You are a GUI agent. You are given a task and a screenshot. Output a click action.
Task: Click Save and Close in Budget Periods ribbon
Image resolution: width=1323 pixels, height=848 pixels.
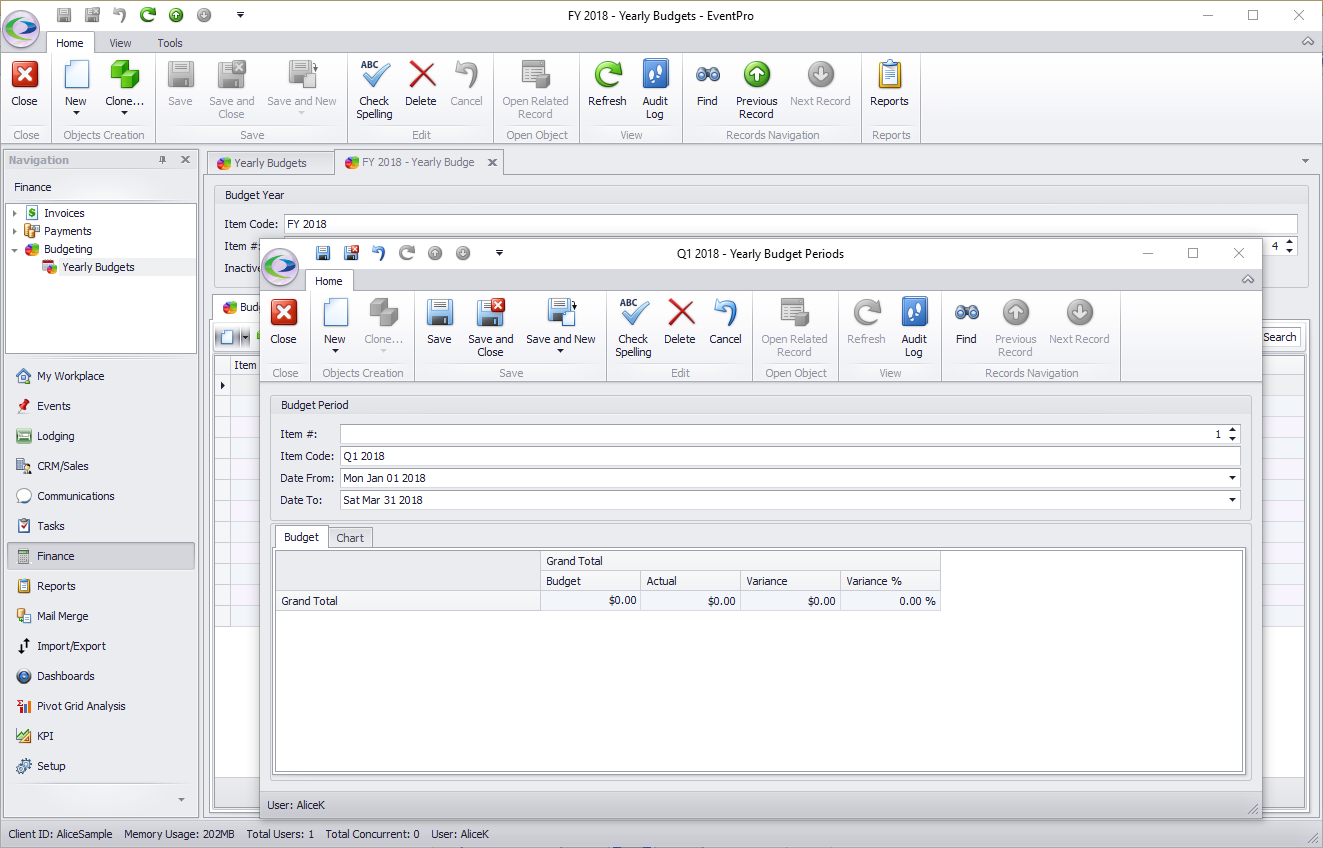point(491,327)
